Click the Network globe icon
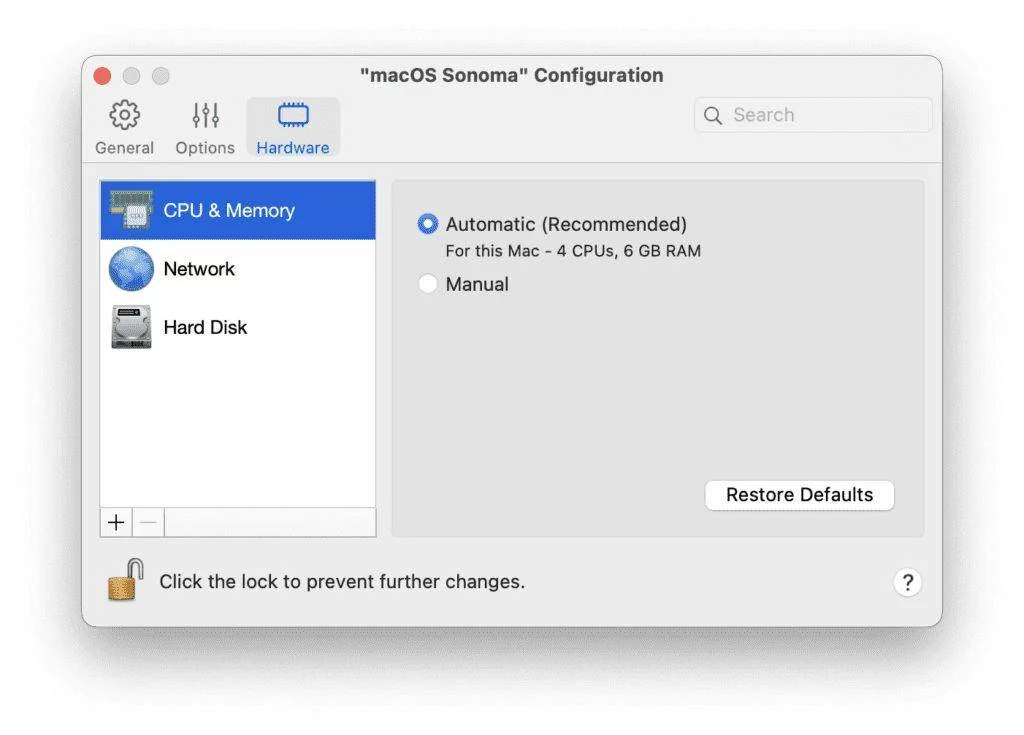1024x735 pixels. click(131, 269)
